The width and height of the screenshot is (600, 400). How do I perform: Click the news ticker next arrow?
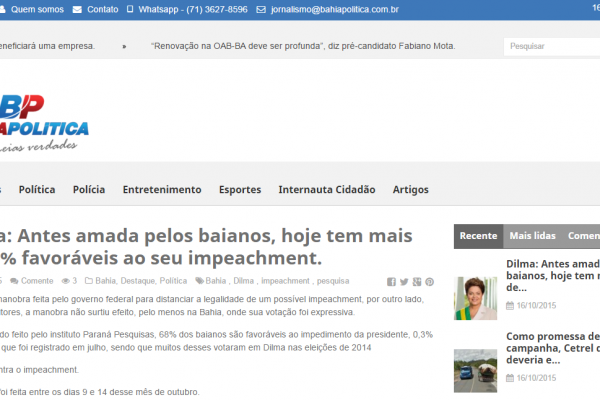pos(124,46)
